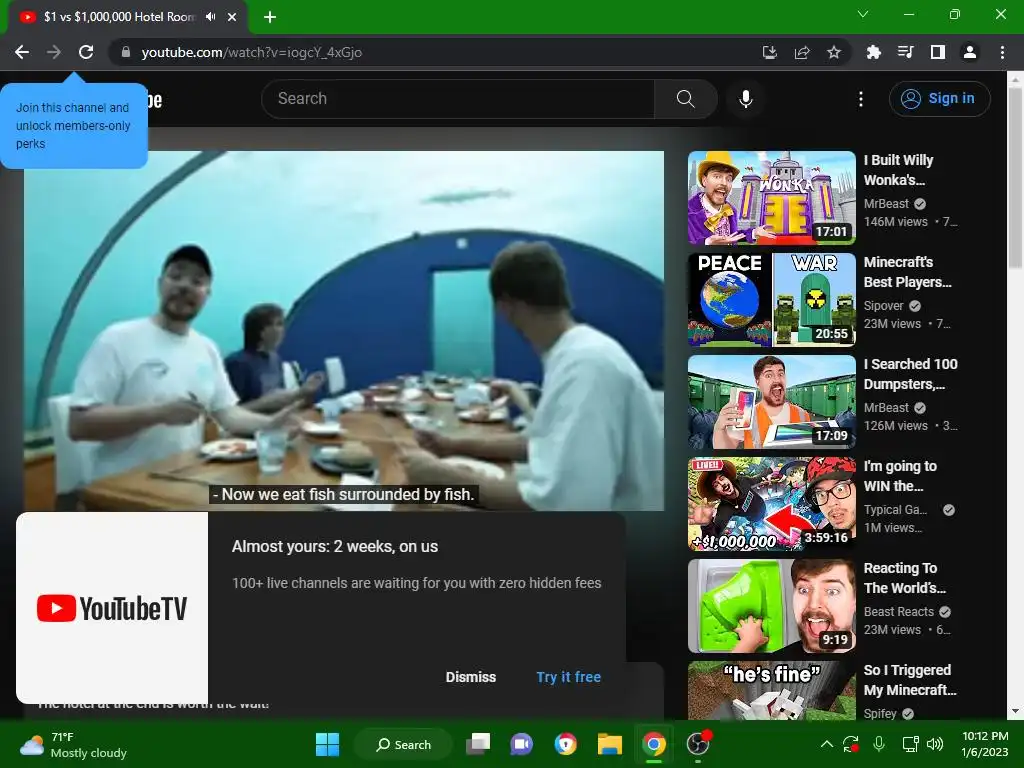Screen dimensions: 1024x768
Task: Close the $1 vs $1,000,000 Hotel Room tab
Action: 232,17
